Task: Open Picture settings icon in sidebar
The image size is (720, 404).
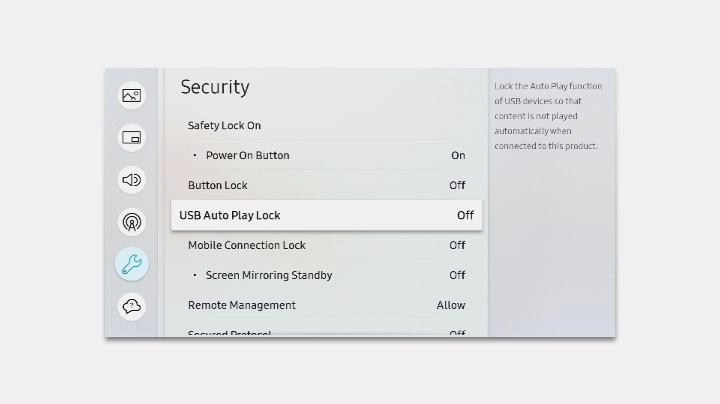Action: [132, 96]
